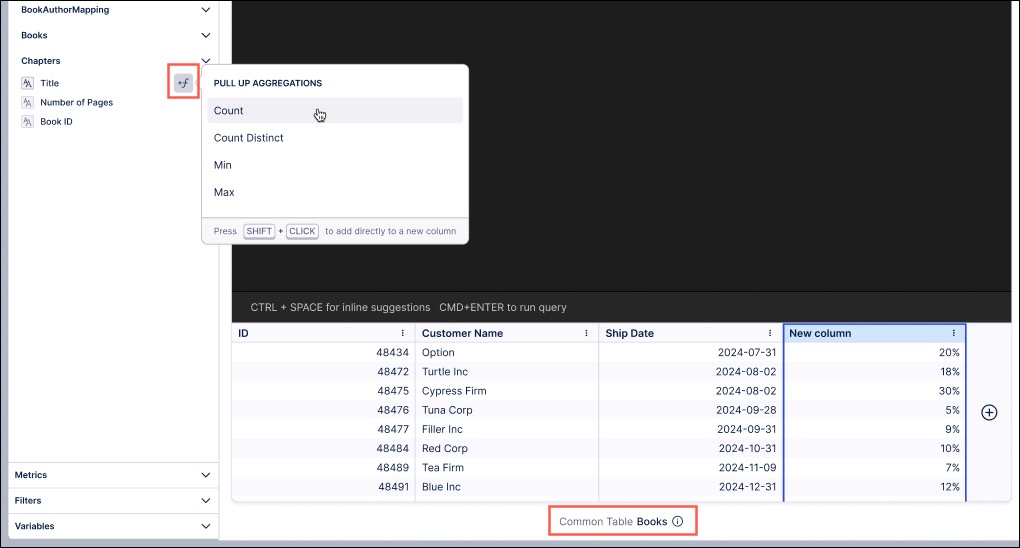The image size is (1020, 548).
Task: Open Ship Date column three-dot menu
Action: point(770,333)
